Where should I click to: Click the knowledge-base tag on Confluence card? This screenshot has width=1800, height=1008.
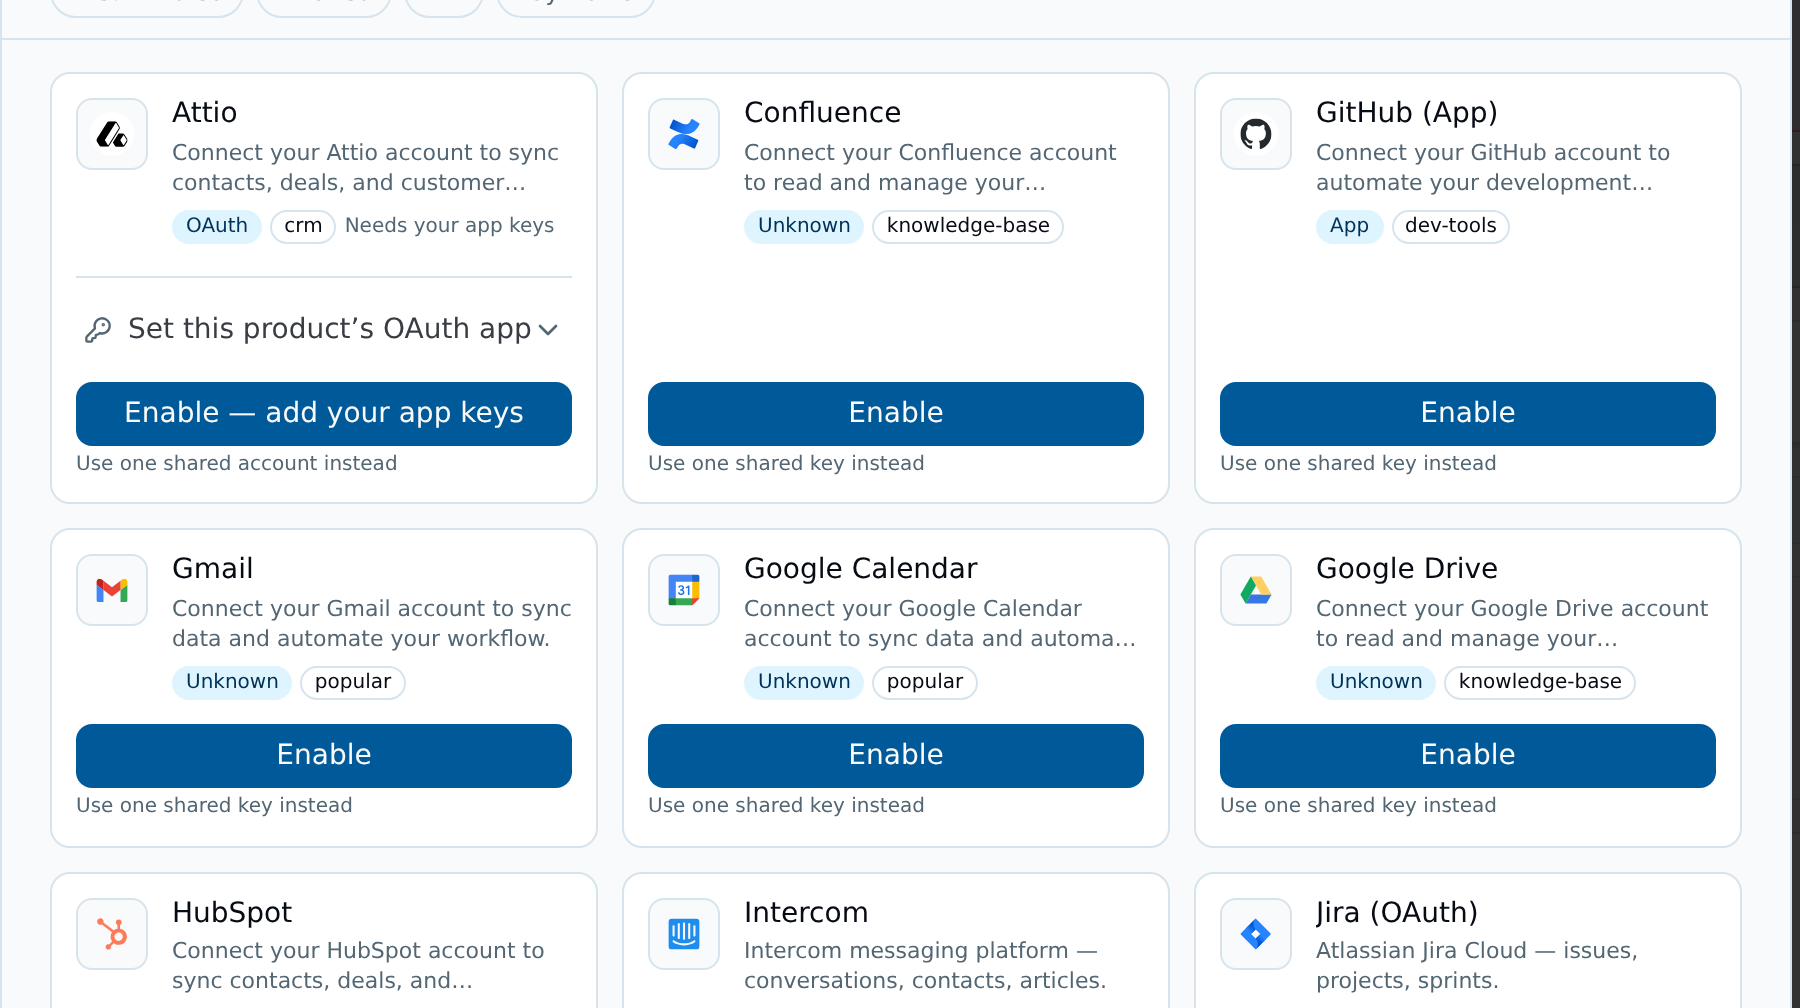968,226
